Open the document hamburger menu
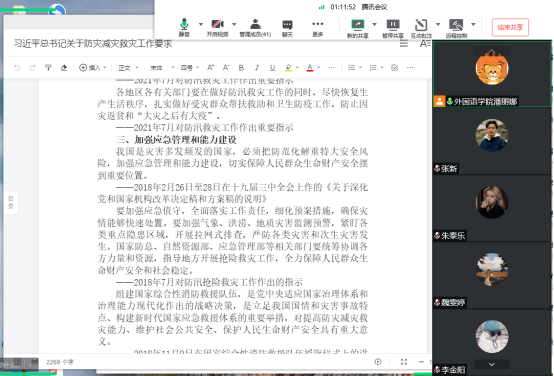Screen dimensions: 554x376 pyautogui.click(x=404, y=43)
